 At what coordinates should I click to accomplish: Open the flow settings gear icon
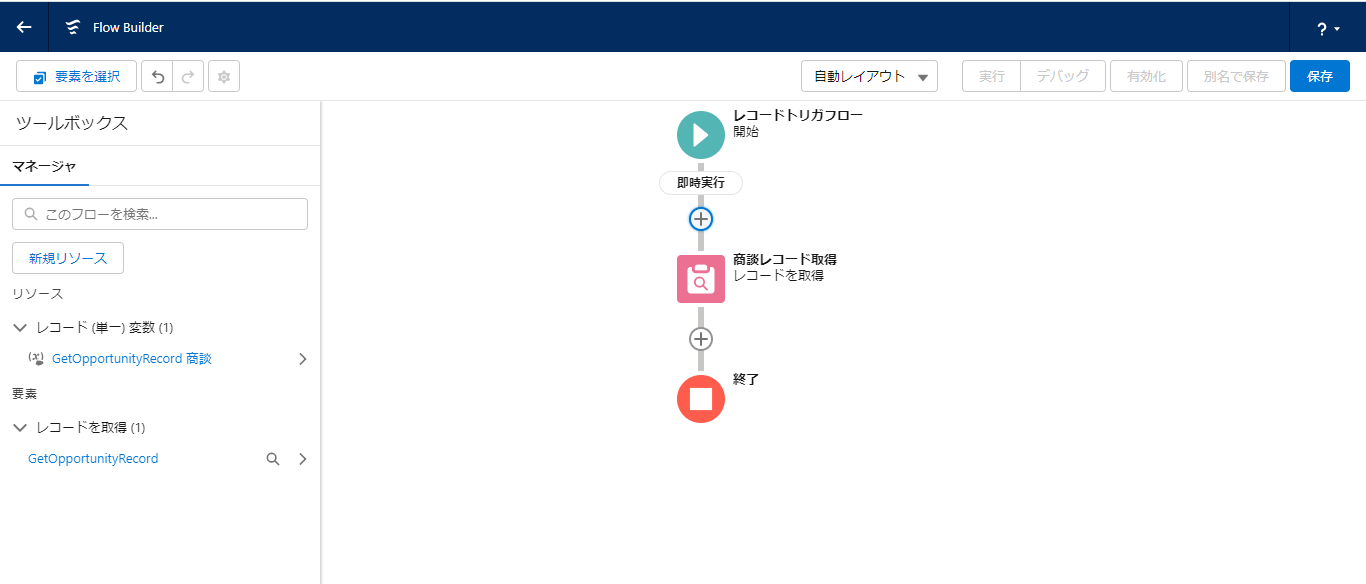pos(224,76)
